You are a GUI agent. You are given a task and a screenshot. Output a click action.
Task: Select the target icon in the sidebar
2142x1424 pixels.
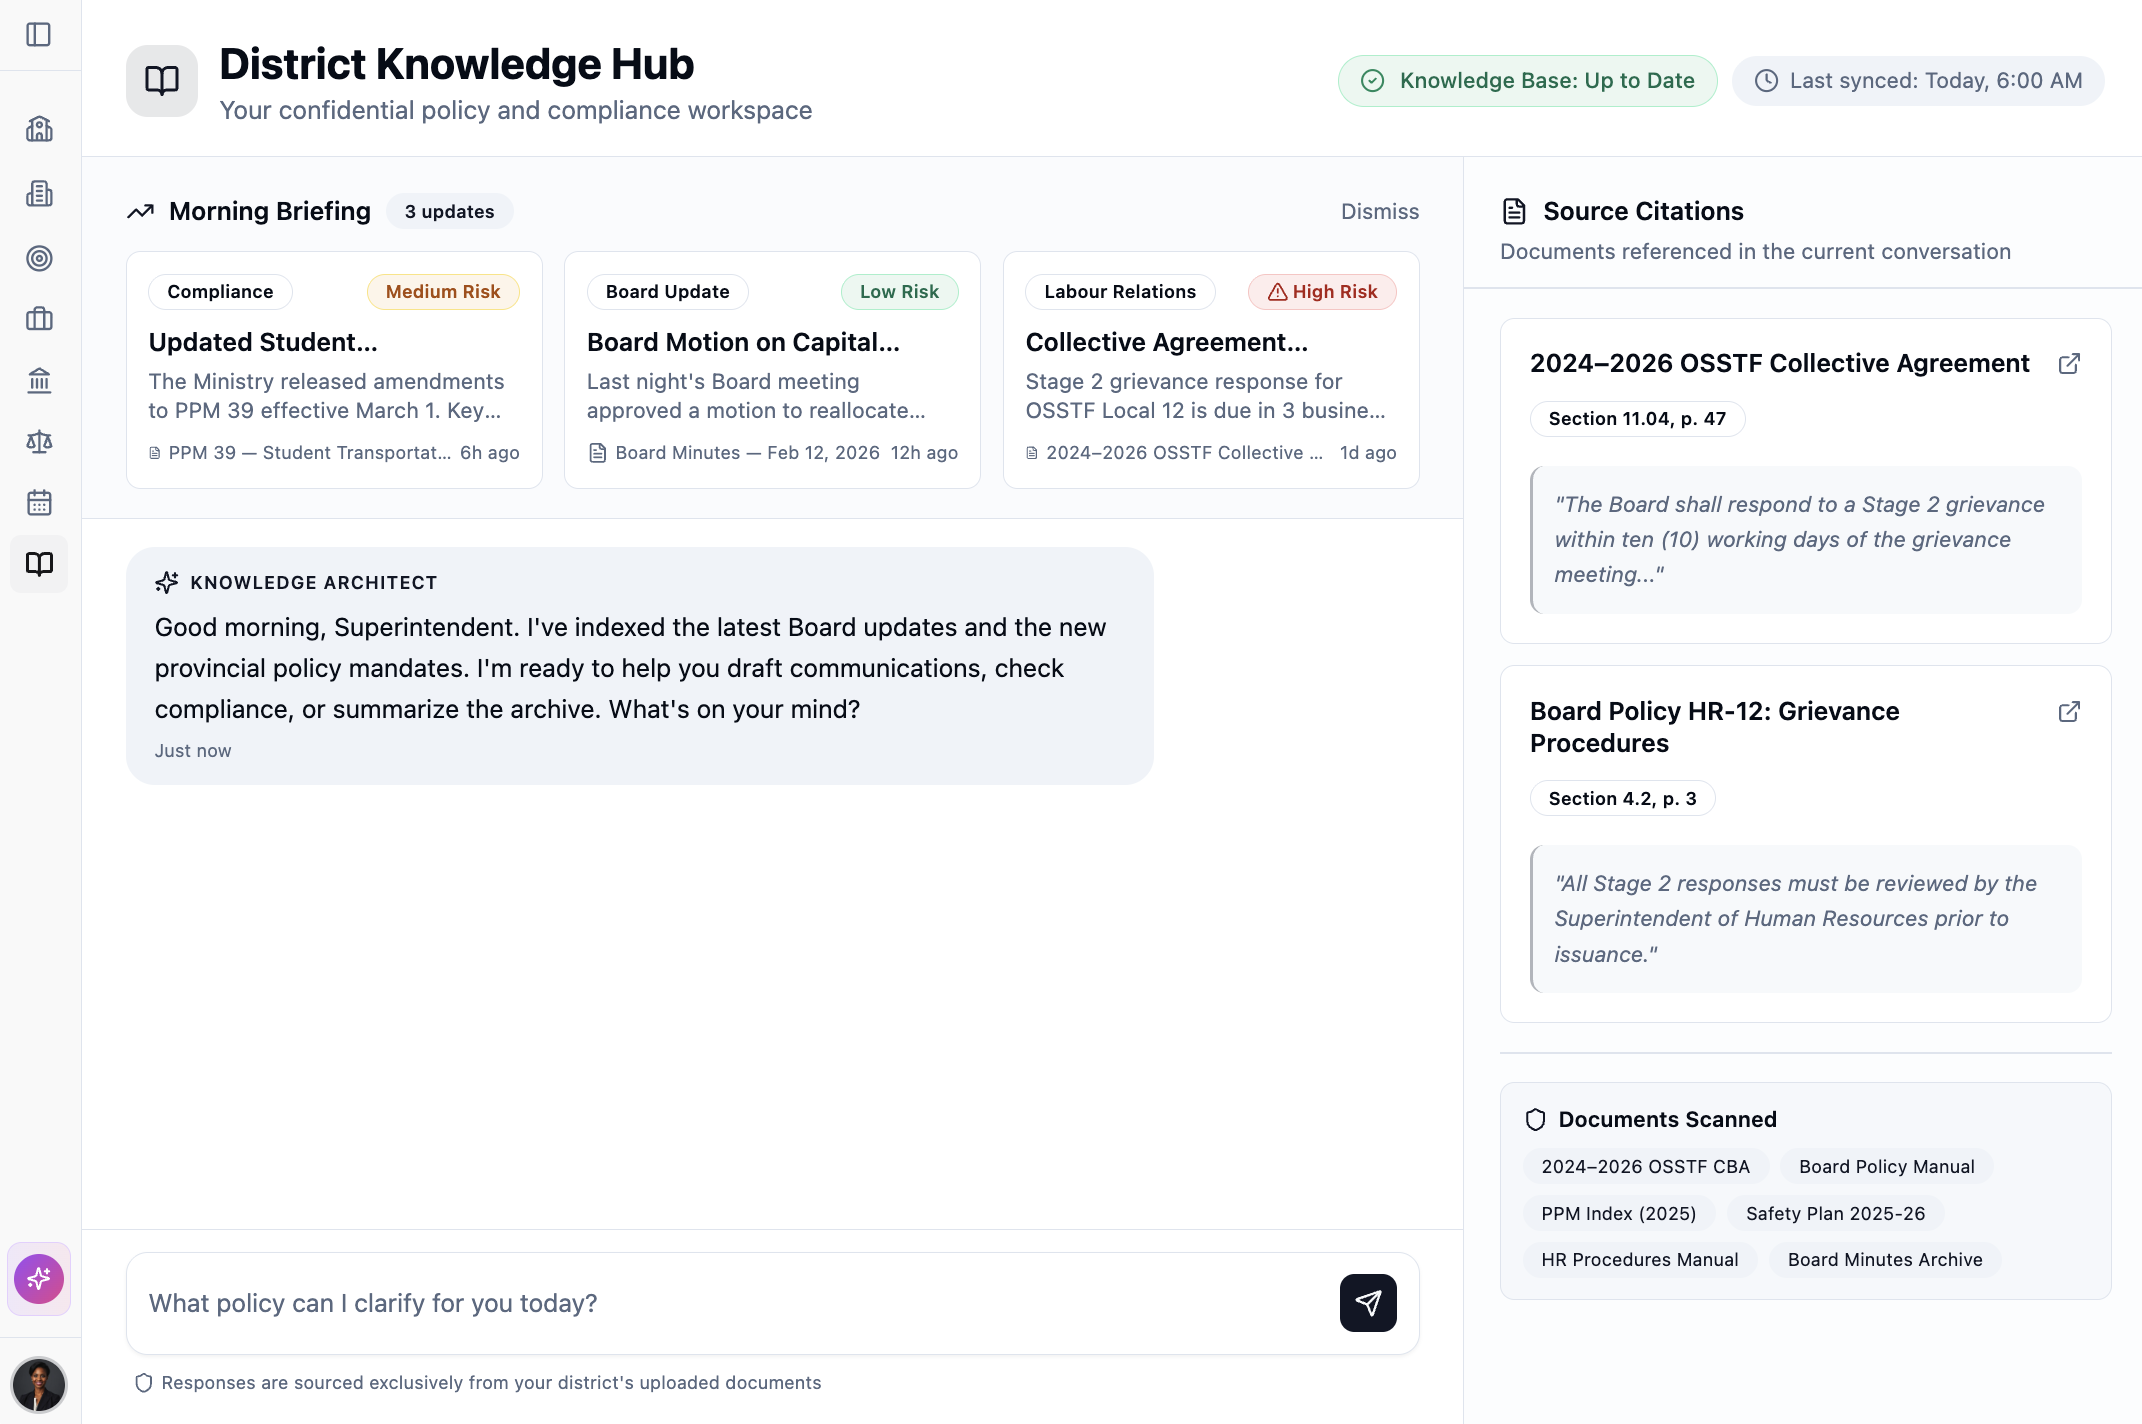tap(39, 258)
